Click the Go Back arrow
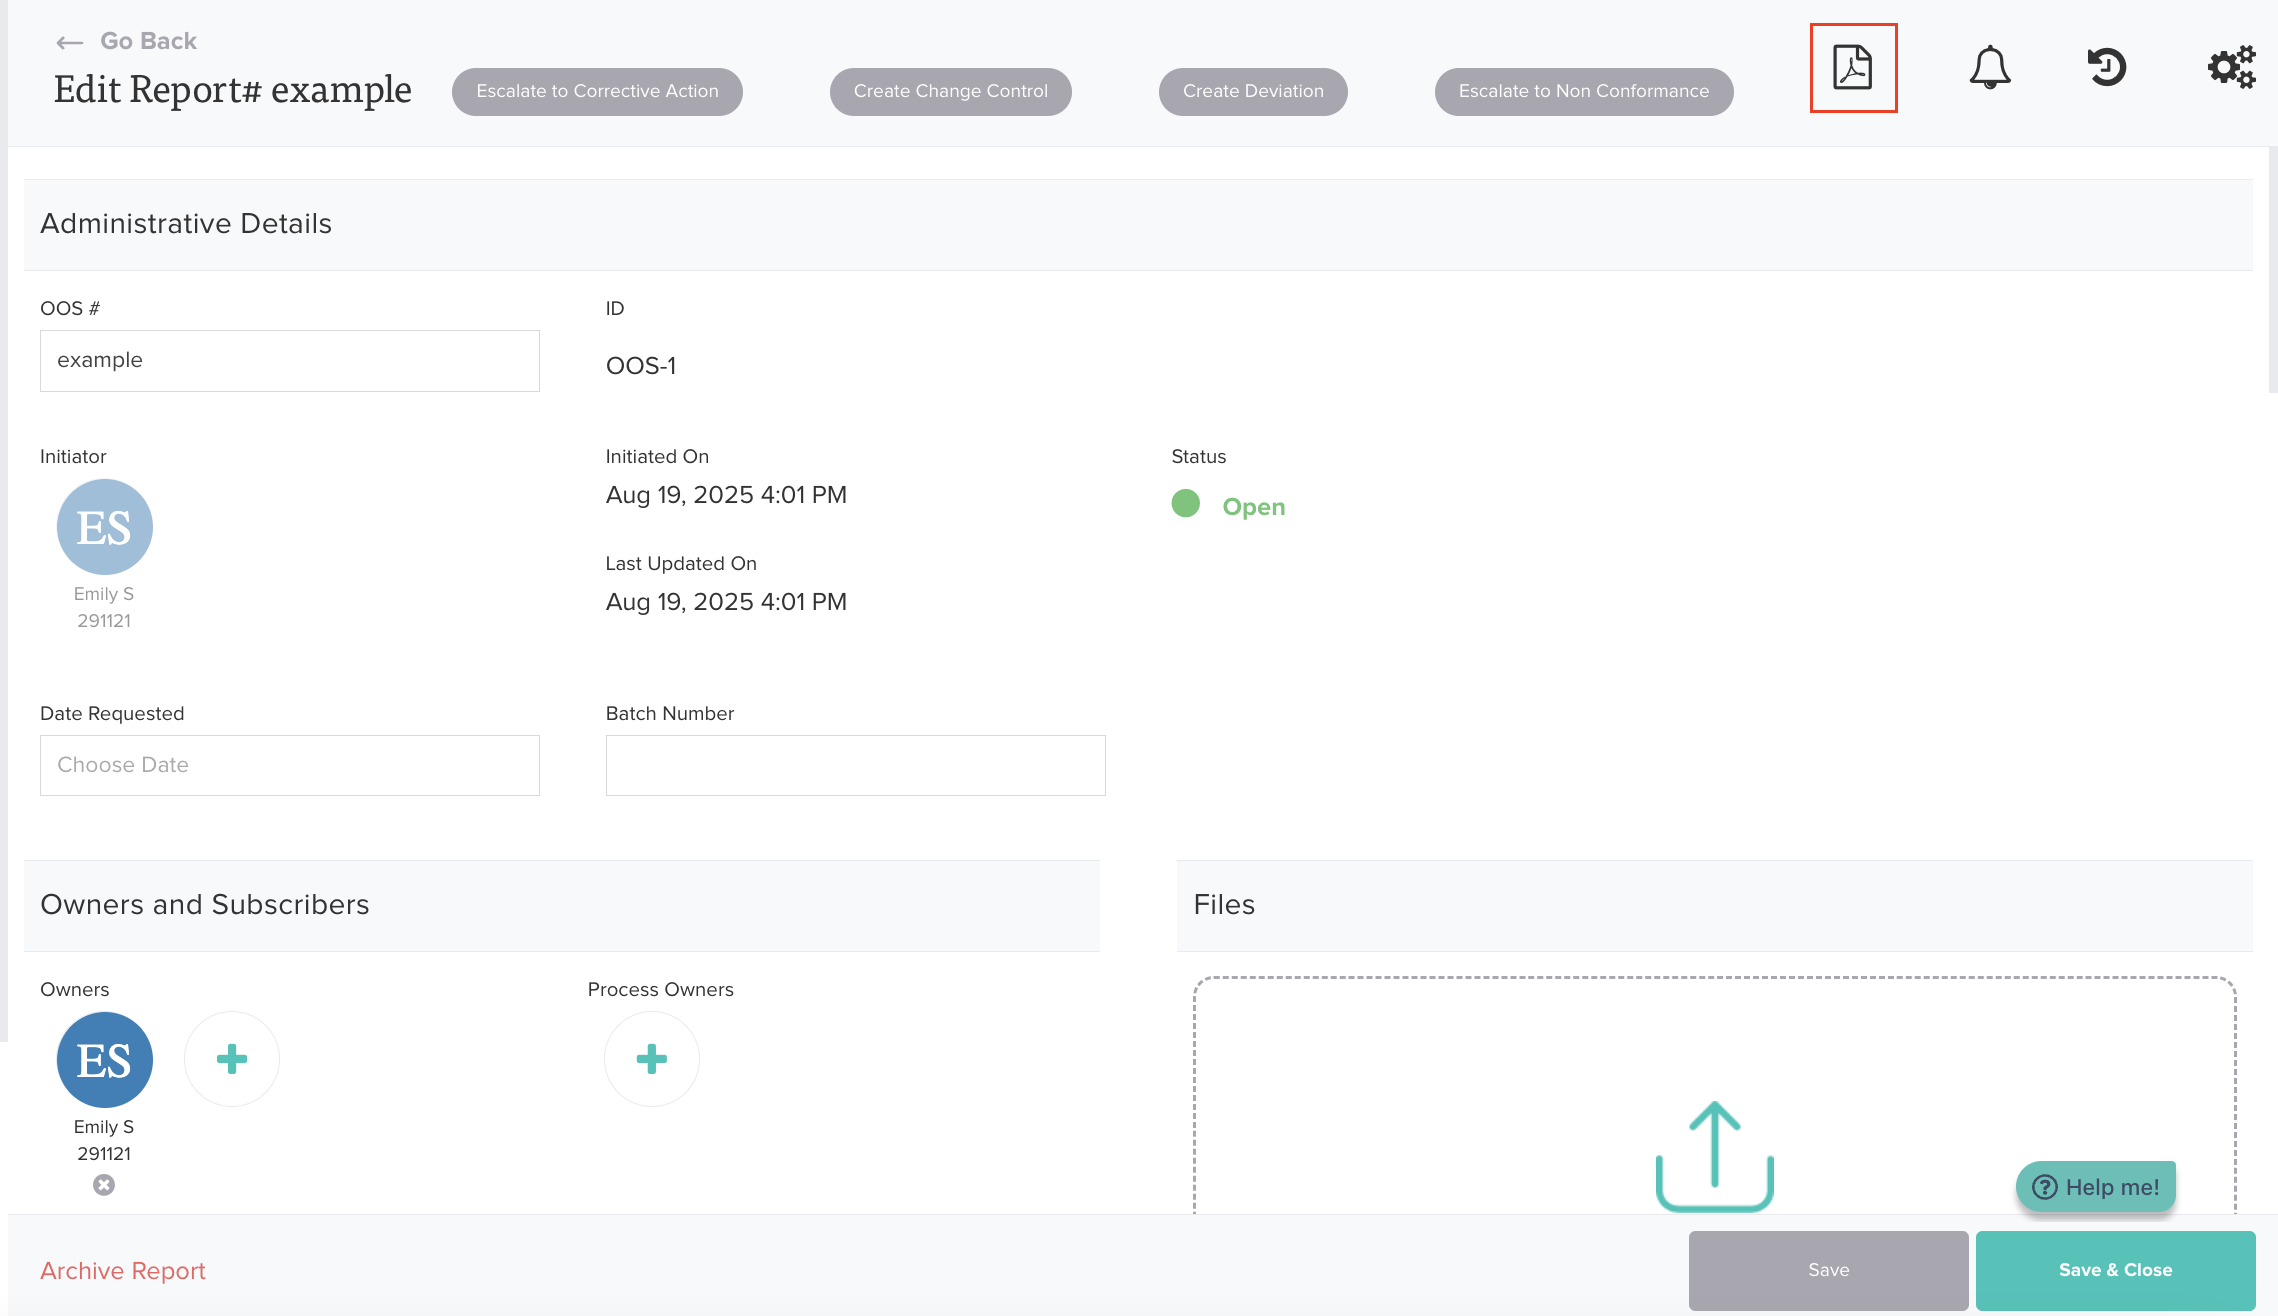2278x1316 pixels. coord(69,42)
